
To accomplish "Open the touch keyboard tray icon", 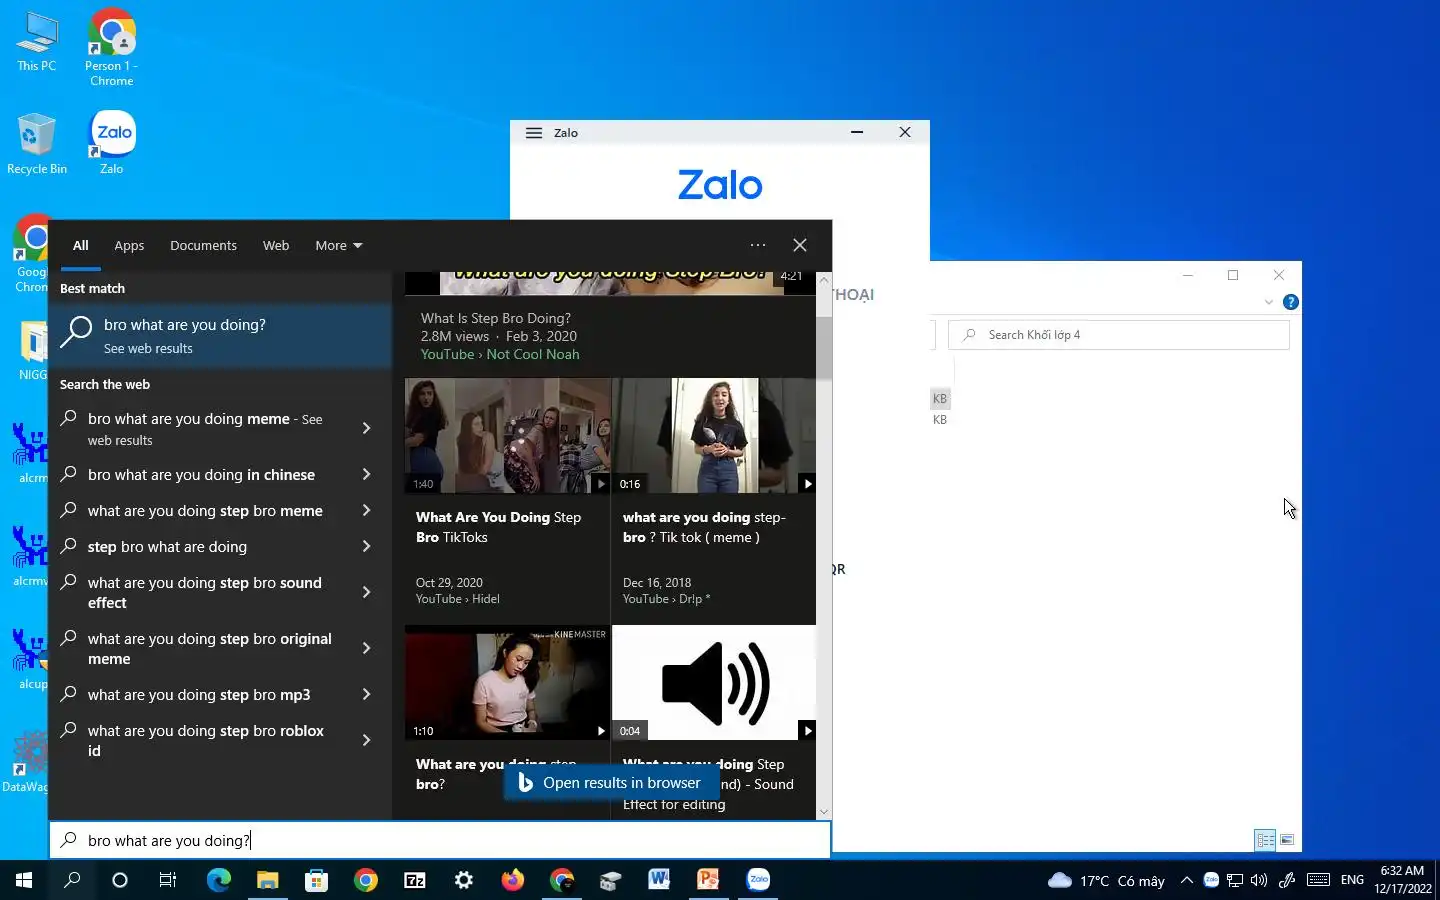I will coord(1318,880).
